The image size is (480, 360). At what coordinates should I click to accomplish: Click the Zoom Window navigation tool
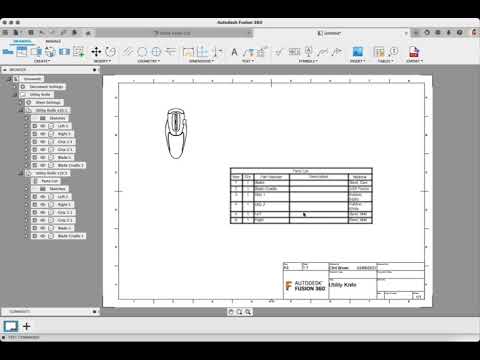(248, 312)
